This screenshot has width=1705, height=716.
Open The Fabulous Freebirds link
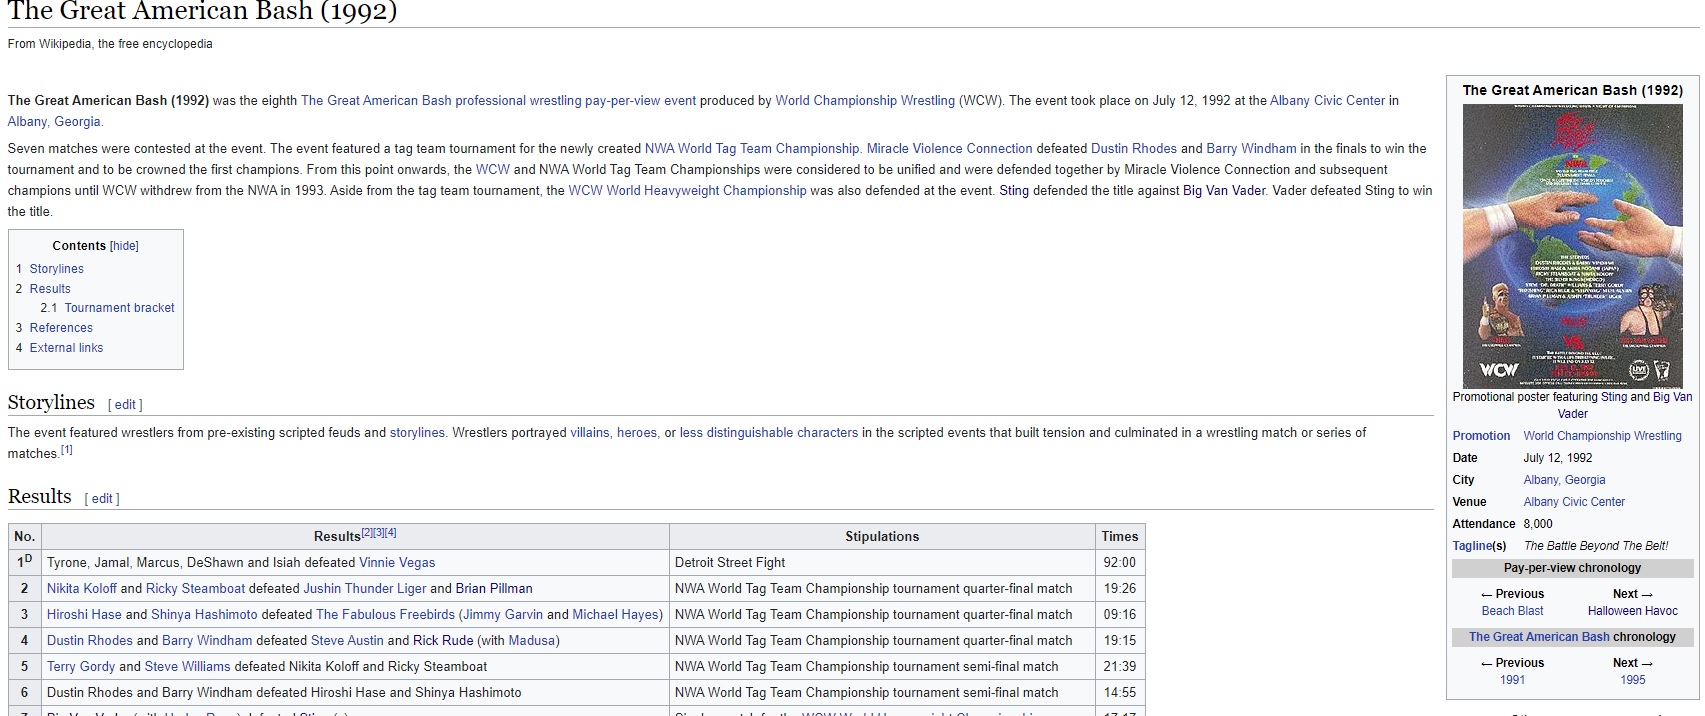pyautogui.click(x=385, y=615)
